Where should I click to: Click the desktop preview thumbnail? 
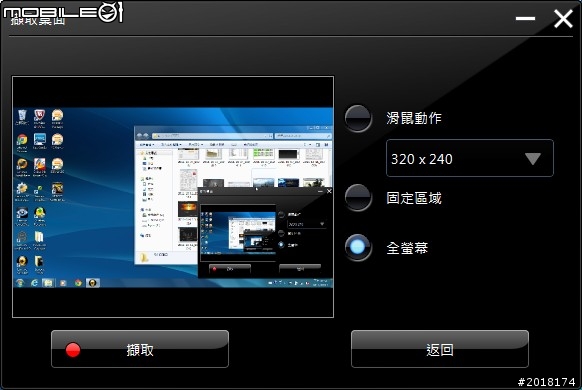tap(173, 197)
